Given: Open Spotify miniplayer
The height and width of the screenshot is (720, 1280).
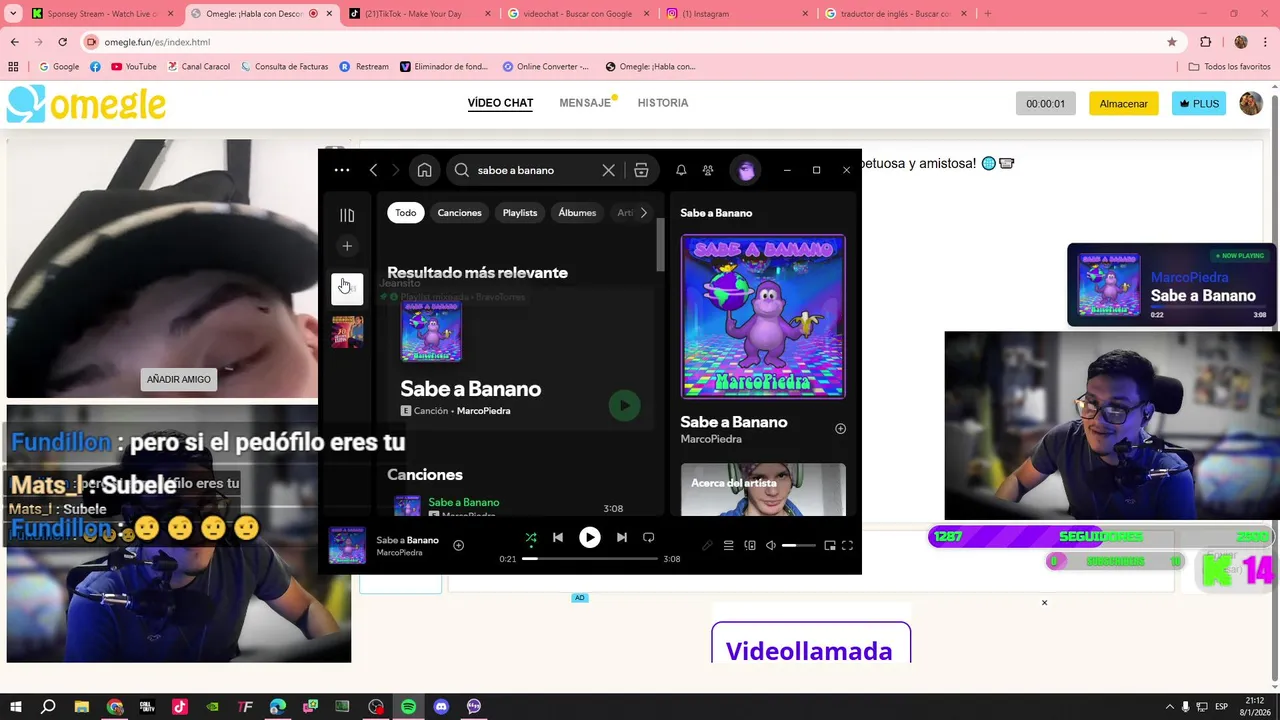Looking at the screenshot, I should coord(829,545).
